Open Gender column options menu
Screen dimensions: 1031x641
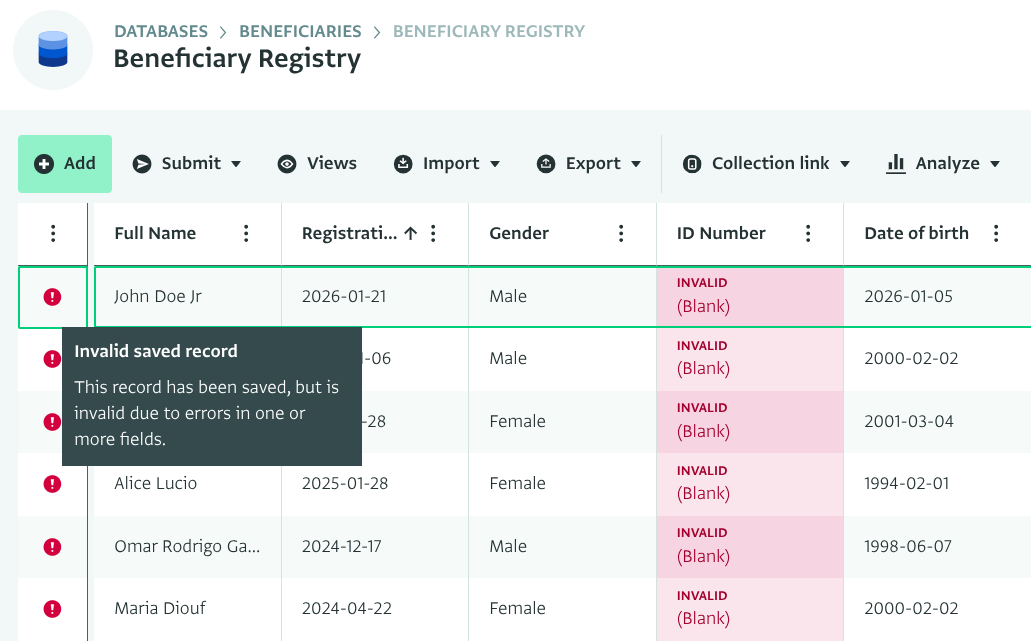click(x=621, y=234)
